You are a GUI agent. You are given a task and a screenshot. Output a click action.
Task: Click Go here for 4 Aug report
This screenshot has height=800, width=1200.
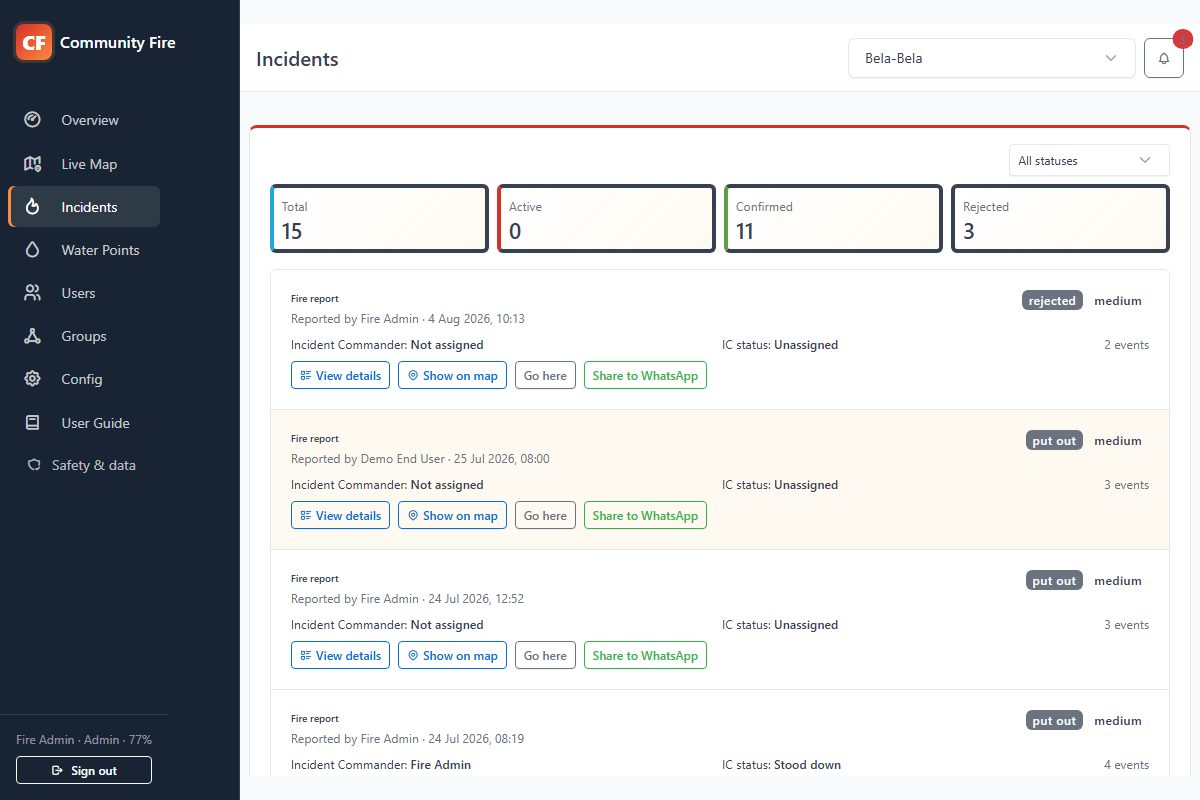545,376
